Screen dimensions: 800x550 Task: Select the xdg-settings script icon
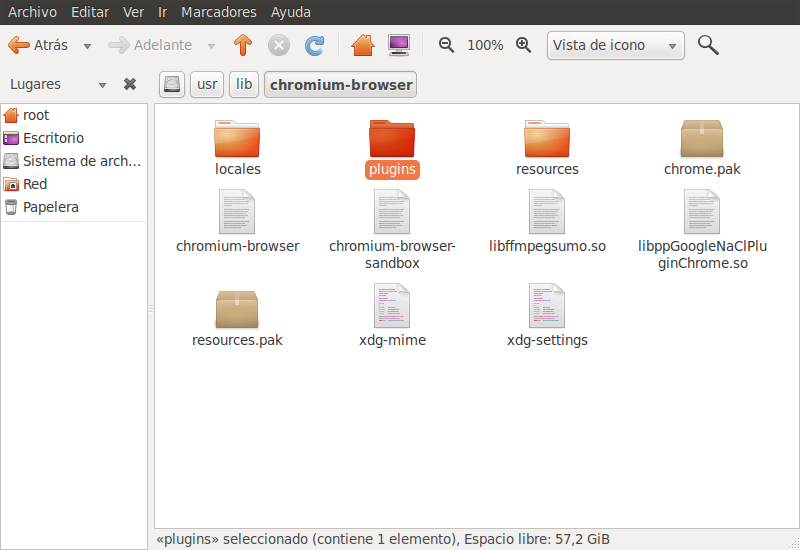coord(547,306)
